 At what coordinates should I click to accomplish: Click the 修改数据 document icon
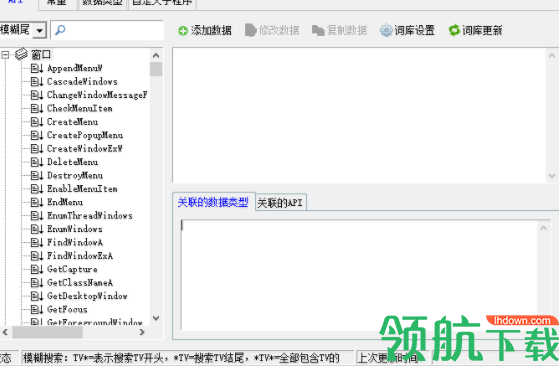(251, 30)
